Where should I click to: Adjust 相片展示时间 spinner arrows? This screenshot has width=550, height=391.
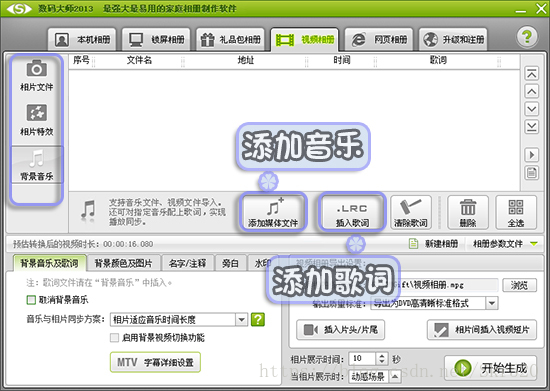coord(382,359)
